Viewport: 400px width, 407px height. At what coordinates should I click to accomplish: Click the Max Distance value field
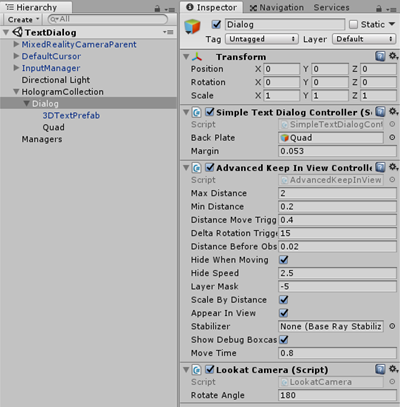pyautogui.click(x=337, y=193)
